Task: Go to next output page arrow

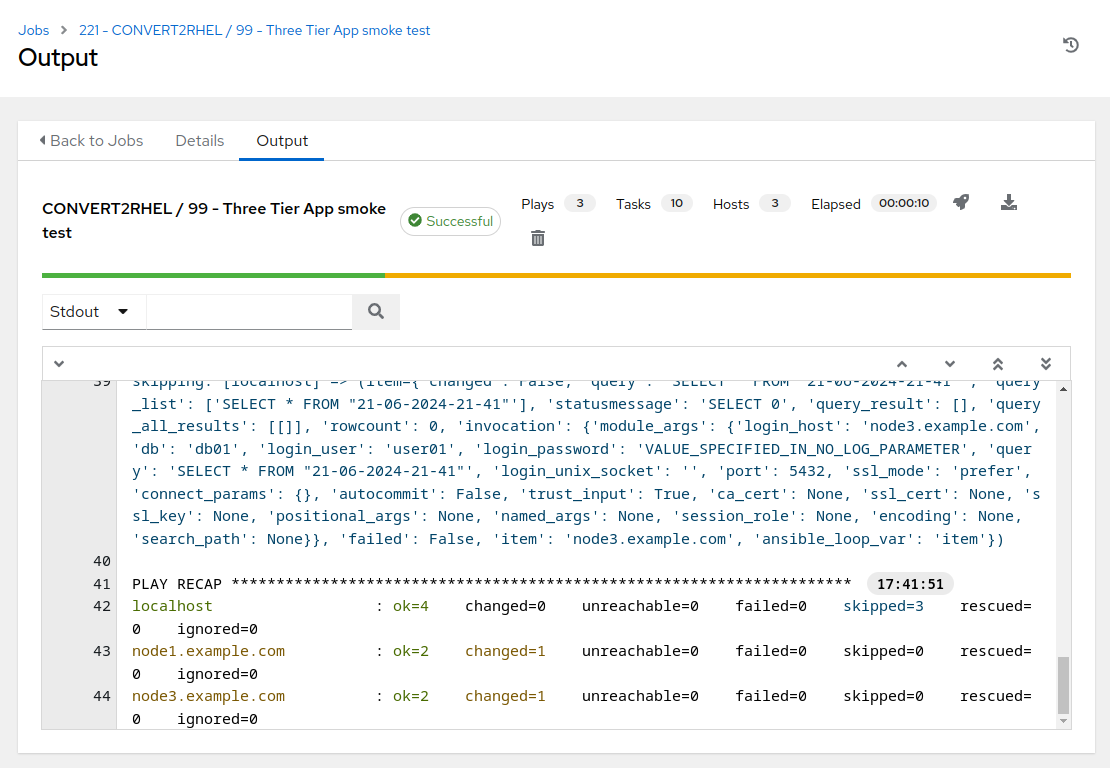Action: pos(950,364)
